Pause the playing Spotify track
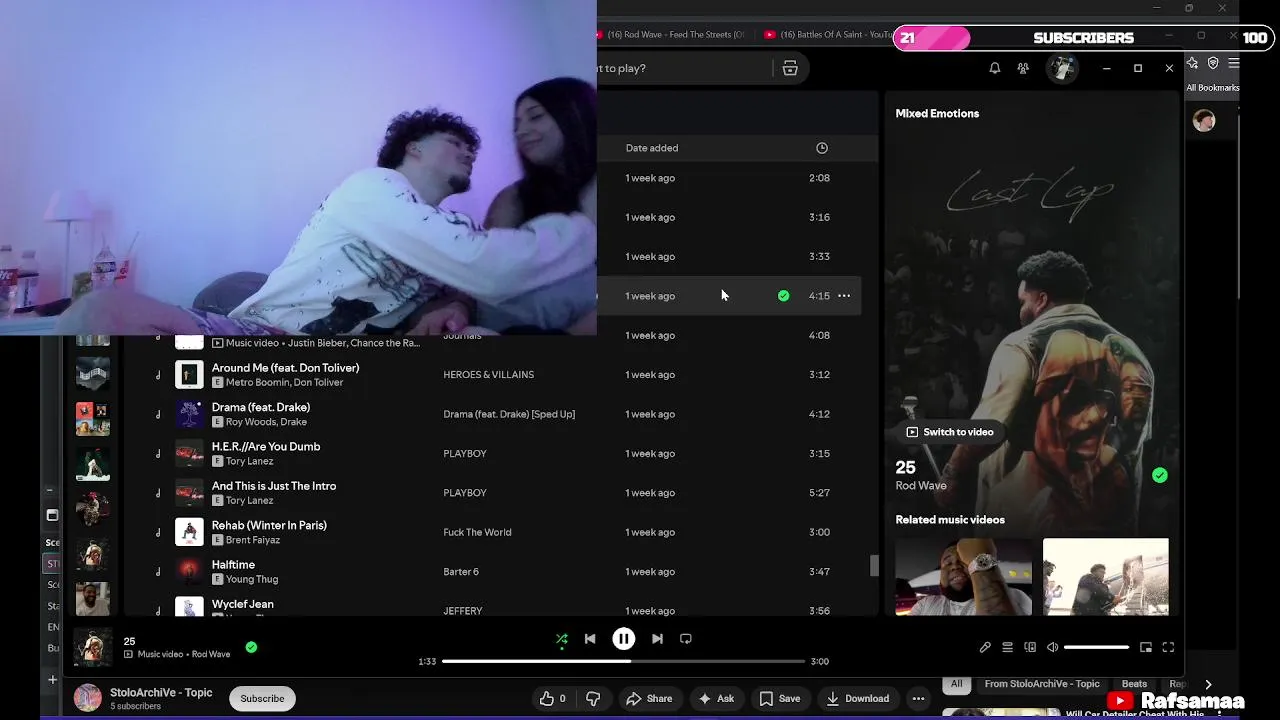 tap(623, 639)
